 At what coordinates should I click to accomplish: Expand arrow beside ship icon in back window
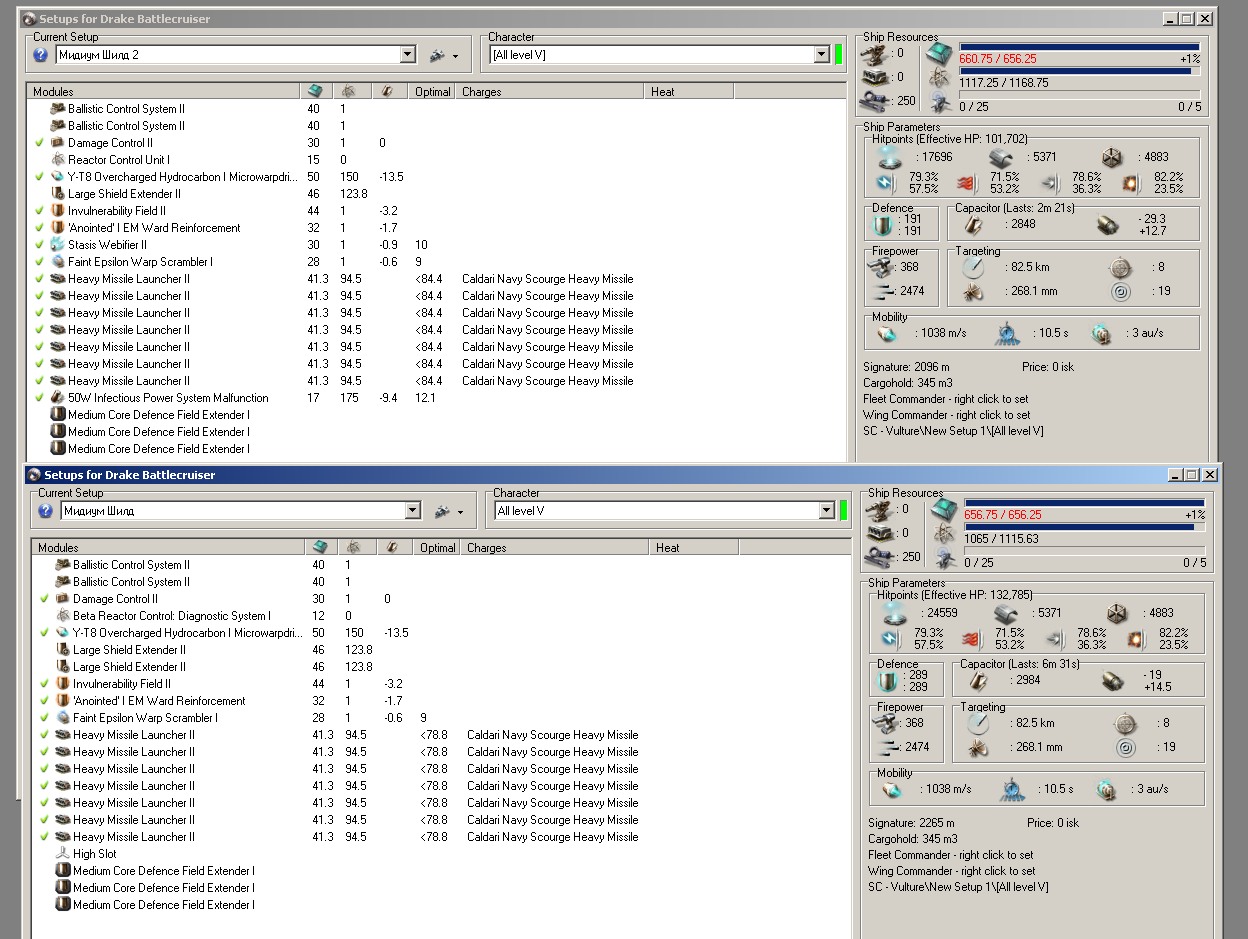pos(455,56)
